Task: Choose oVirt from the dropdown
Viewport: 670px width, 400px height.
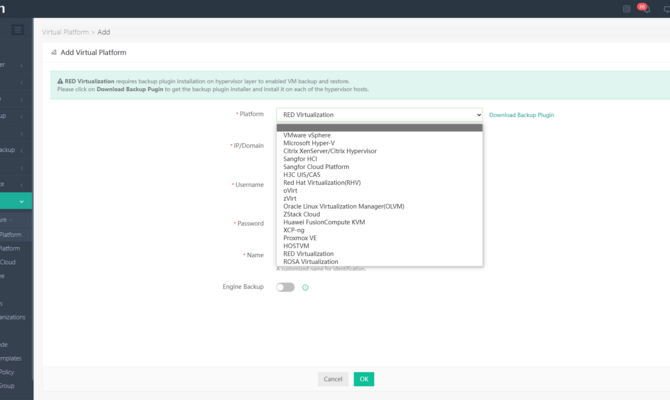Action: click(x=379, y=191)
